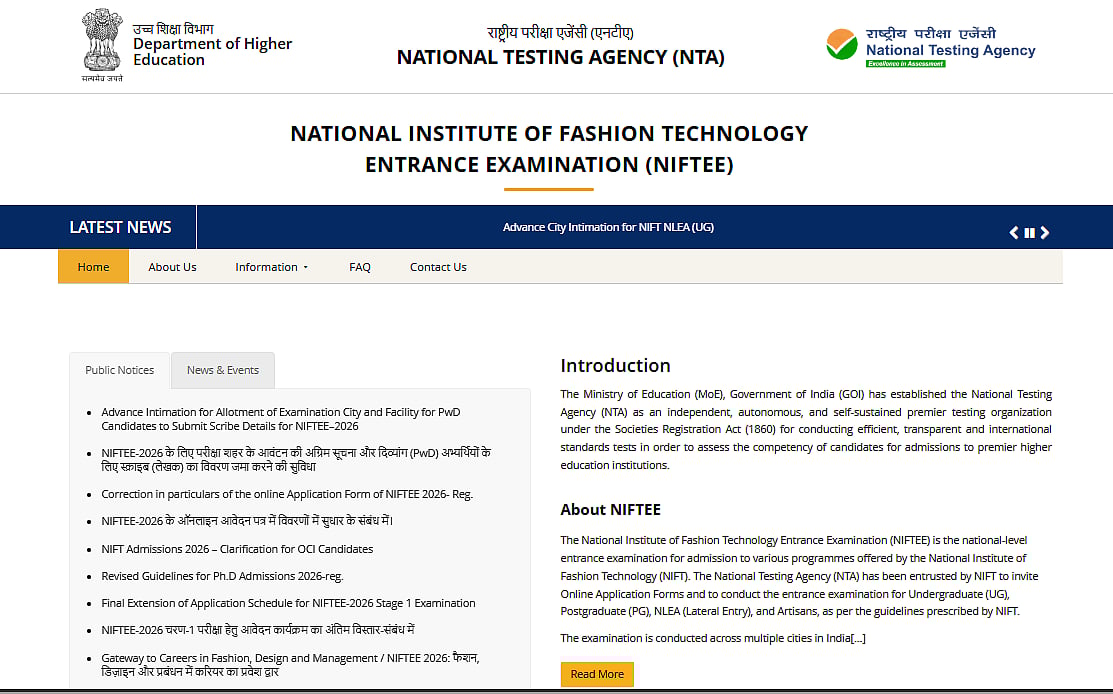Click Contact Us in the navigation

coord(437,266)
